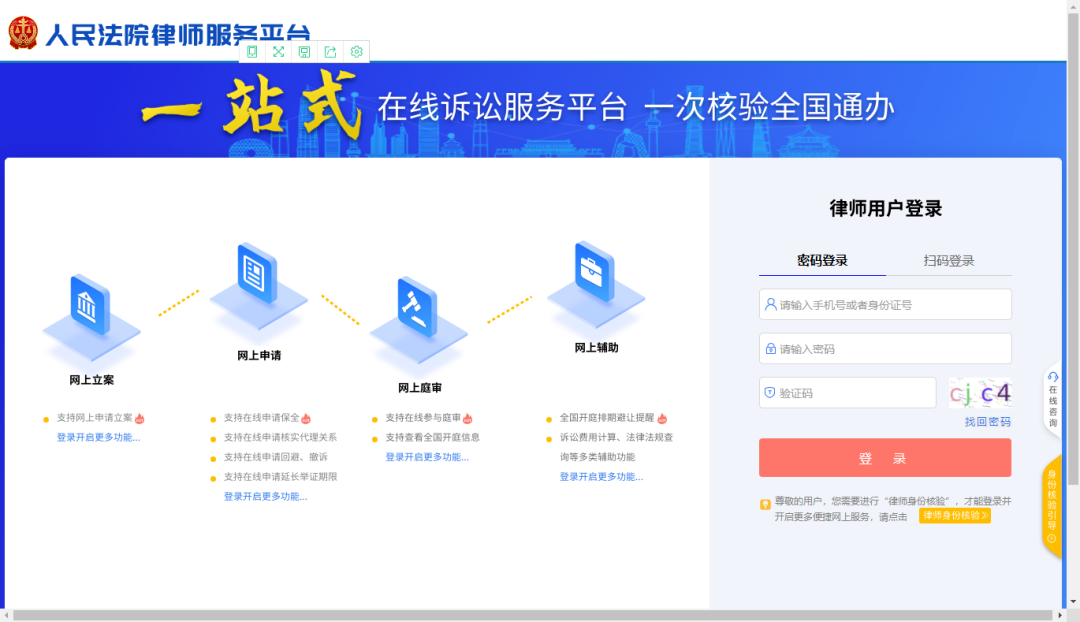Click the lock icon in password field
1080x622 pixels.
pyautogui.click(x=771, y=349)
